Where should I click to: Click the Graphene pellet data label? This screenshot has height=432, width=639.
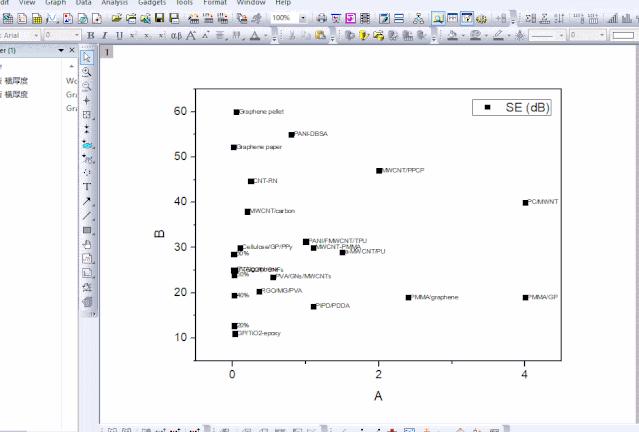click(262, 112)
